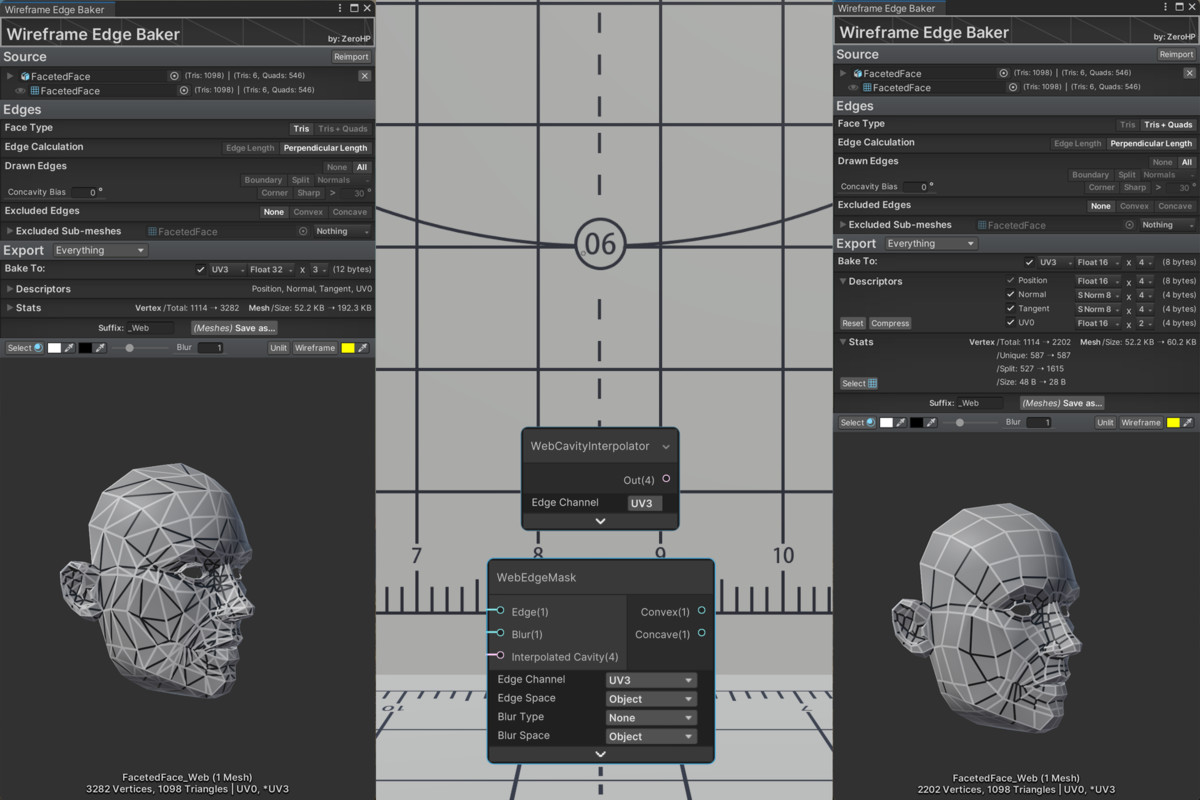Toggle the Normal descriptor checkbox
1200x800 pixels.
click(x=1010, y=294)
